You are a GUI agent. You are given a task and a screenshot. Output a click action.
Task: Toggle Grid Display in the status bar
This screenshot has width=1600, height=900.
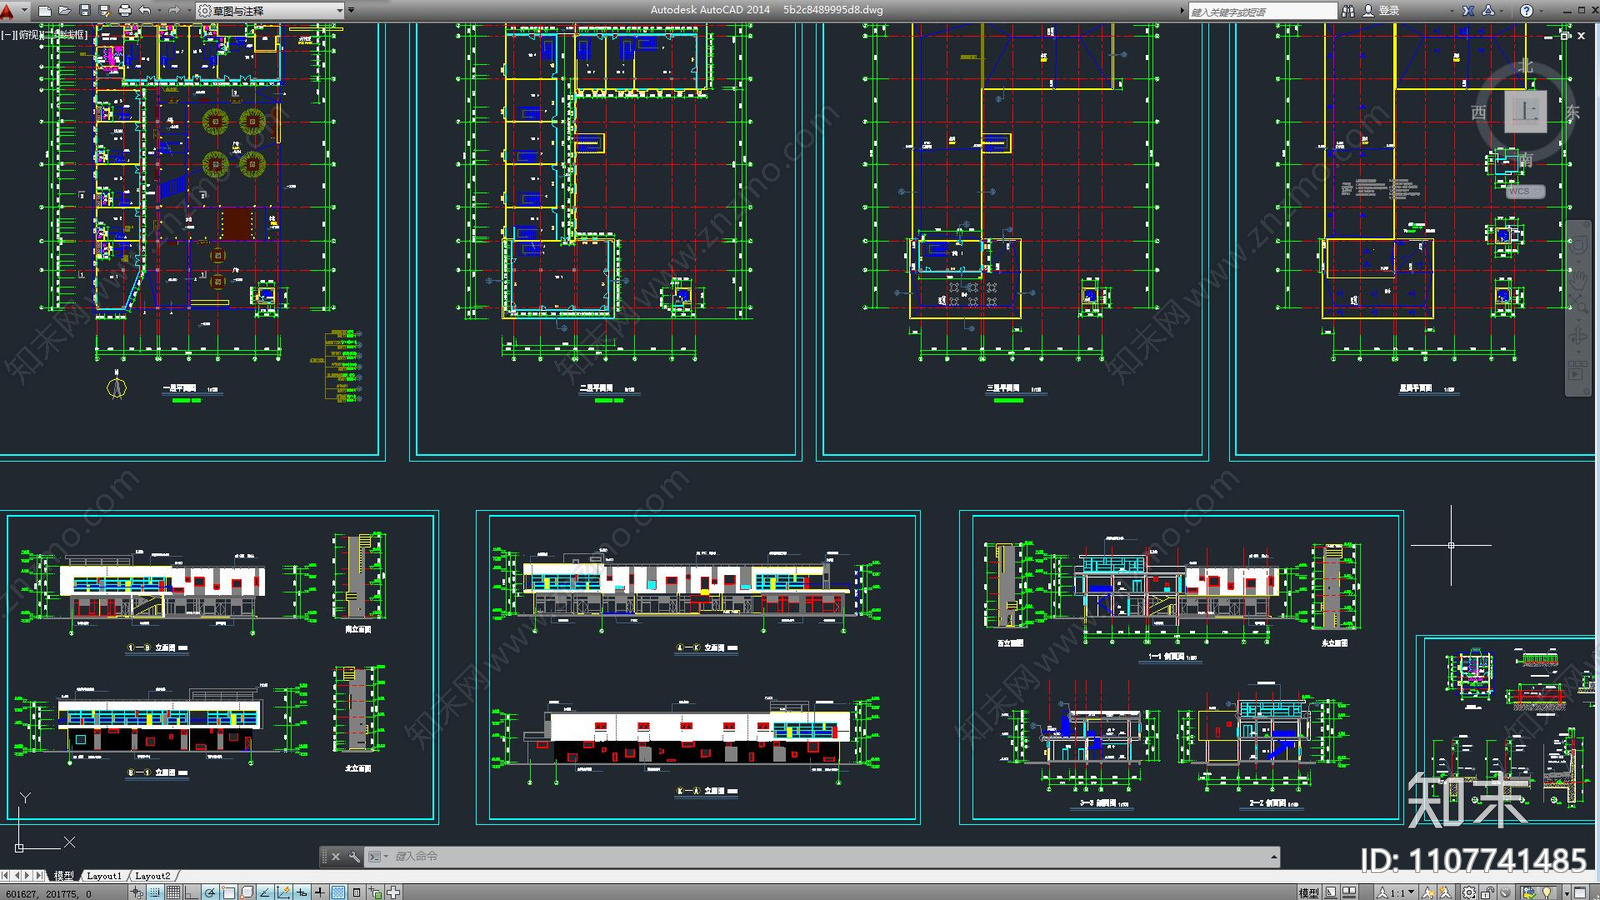coord(173,892)
